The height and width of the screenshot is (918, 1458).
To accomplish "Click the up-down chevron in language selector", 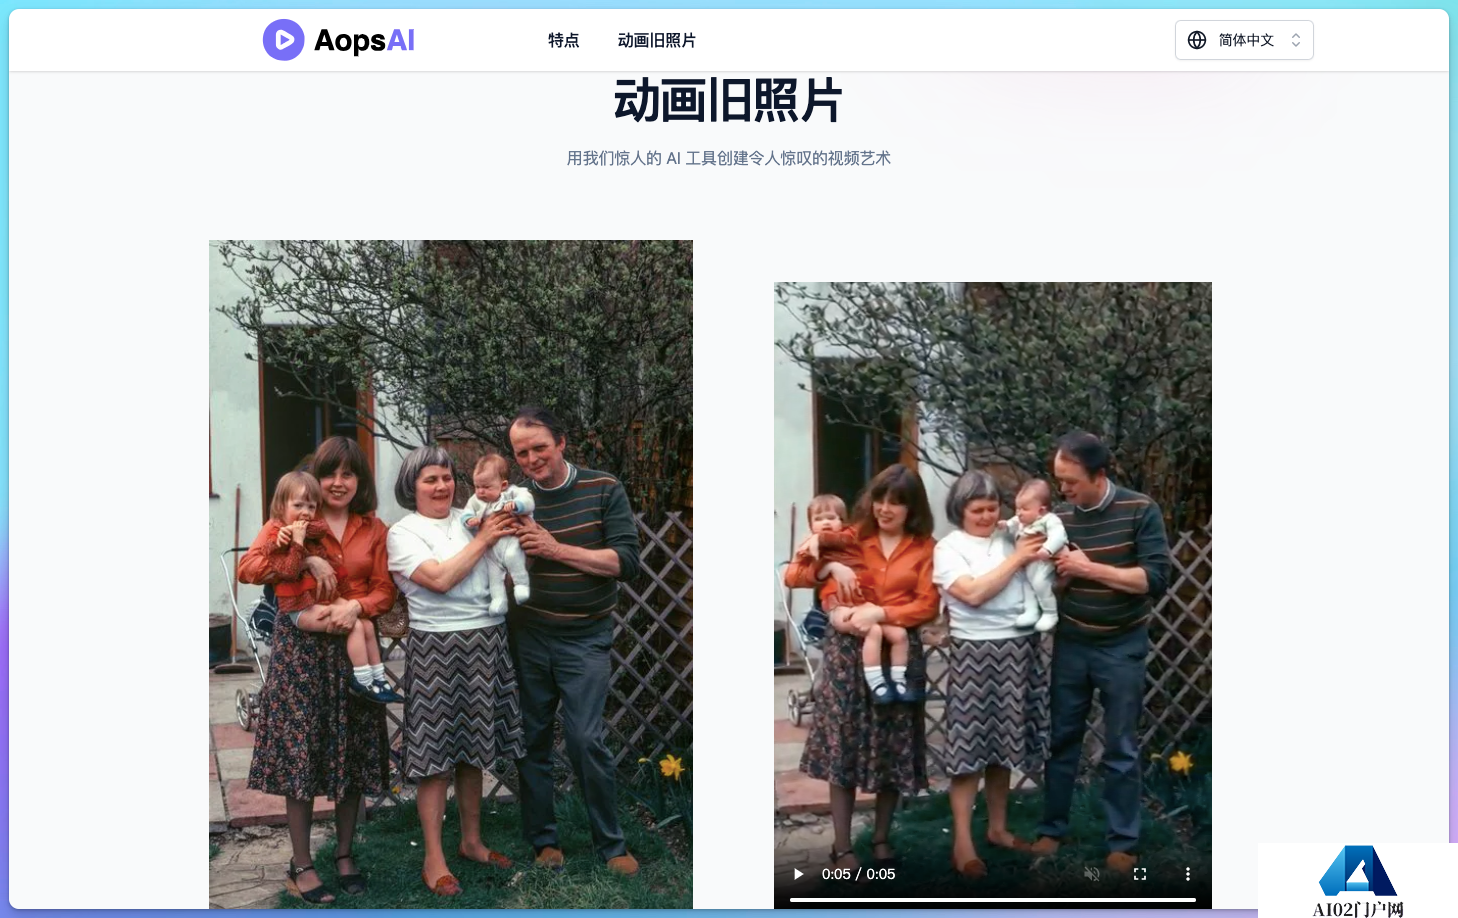I will pyautogui.click(x=1296, y=40).
